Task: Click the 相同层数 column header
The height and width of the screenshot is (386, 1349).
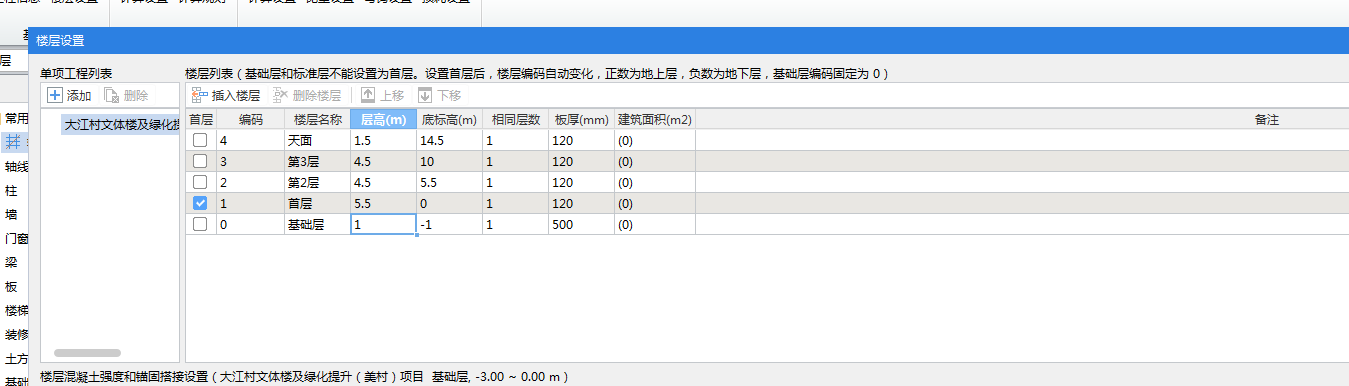Action: click(x=515, y=120)
